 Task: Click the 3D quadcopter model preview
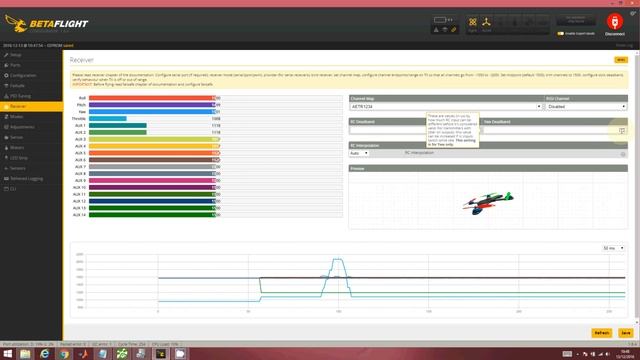click(488, 203)
